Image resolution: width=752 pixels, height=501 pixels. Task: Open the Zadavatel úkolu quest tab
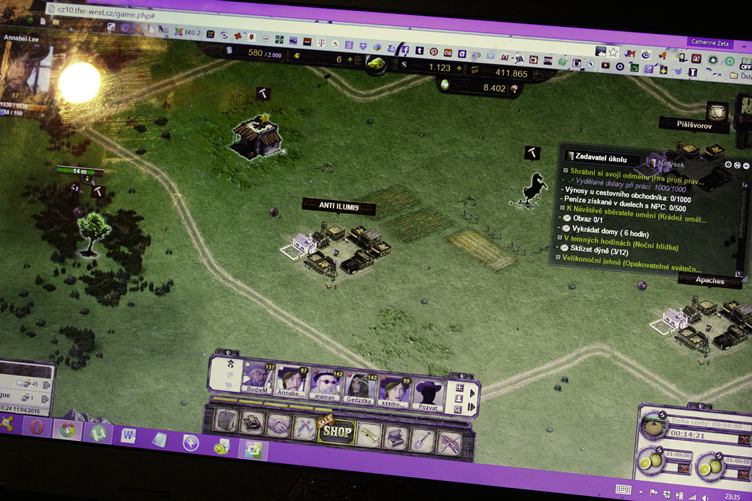601,157
